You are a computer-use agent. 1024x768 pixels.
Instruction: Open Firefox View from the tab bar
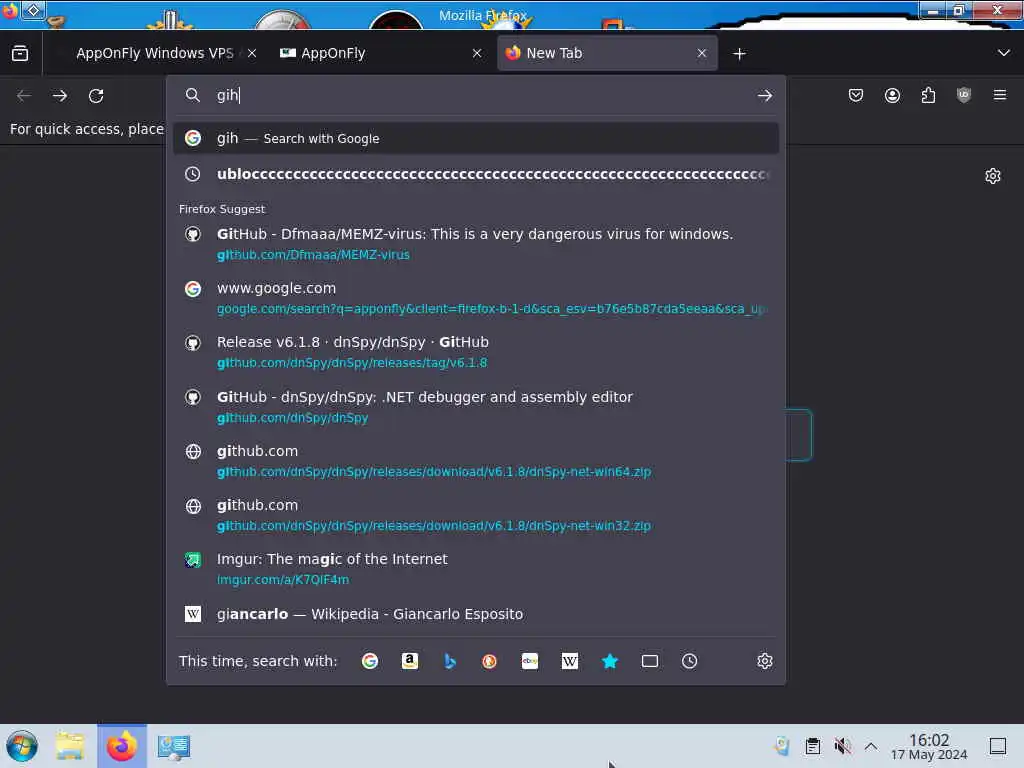pyautogui.click(x=20, y=54)
